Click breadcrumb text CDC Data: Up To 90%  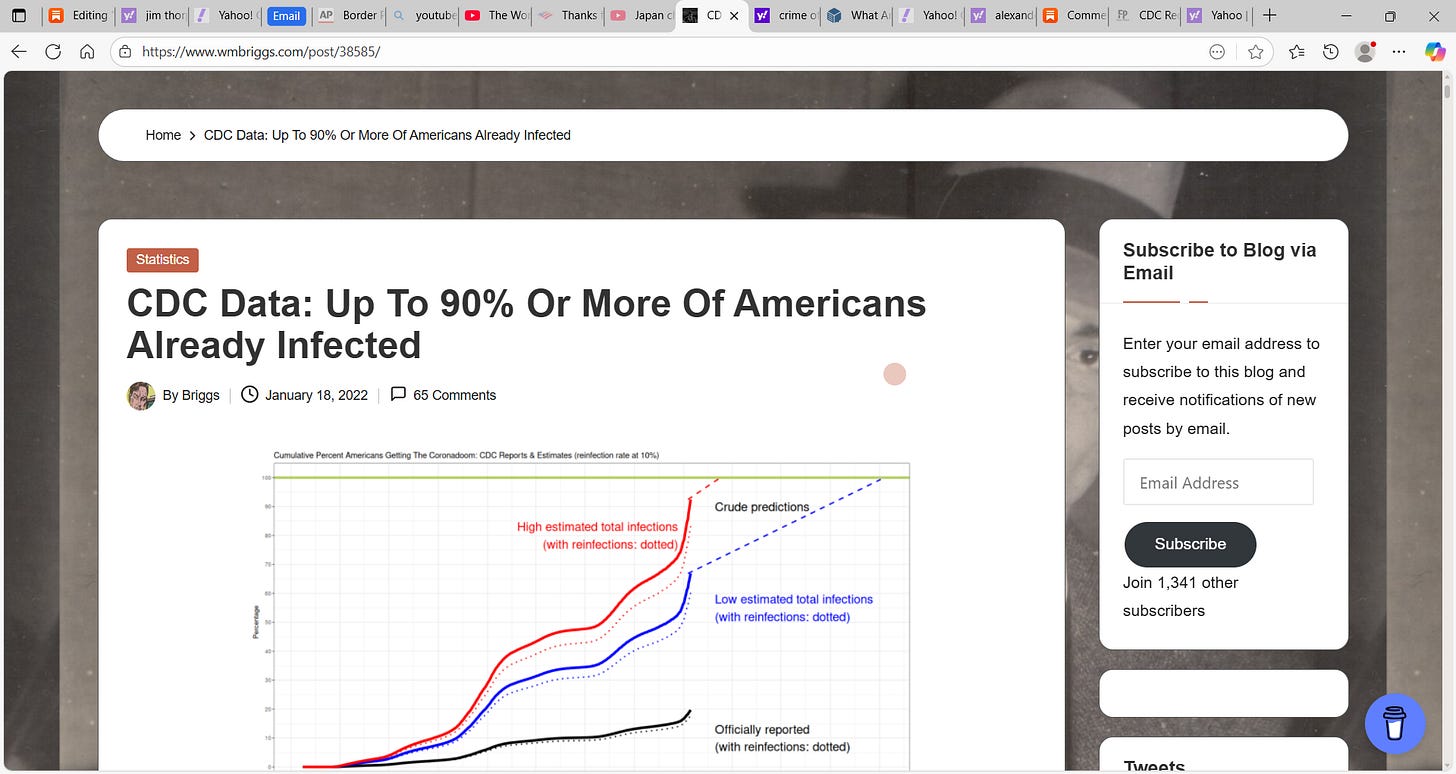pos(387,135)
